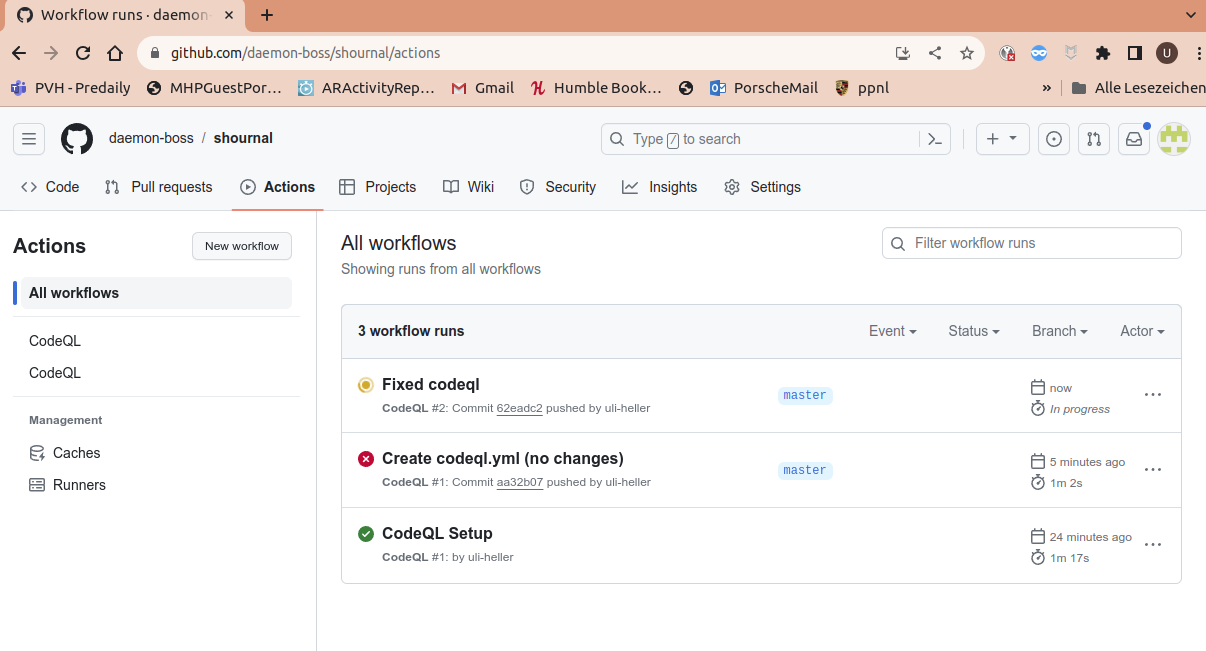Open the user avatar menu
Image resolution: width=1206 pixels, height=651 pixels.
click(x=1173, y=139)
